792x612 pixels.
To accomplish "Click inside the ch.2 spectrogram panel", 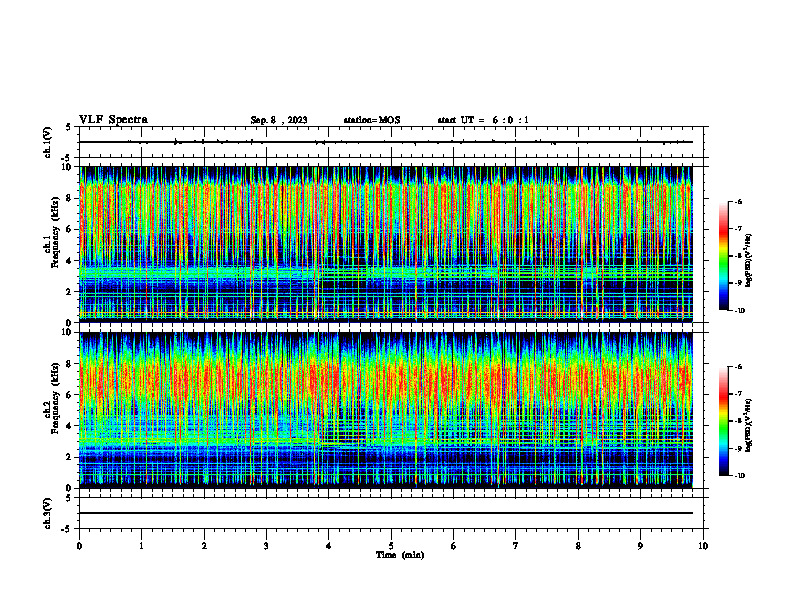I will click(x=386, y=410).
